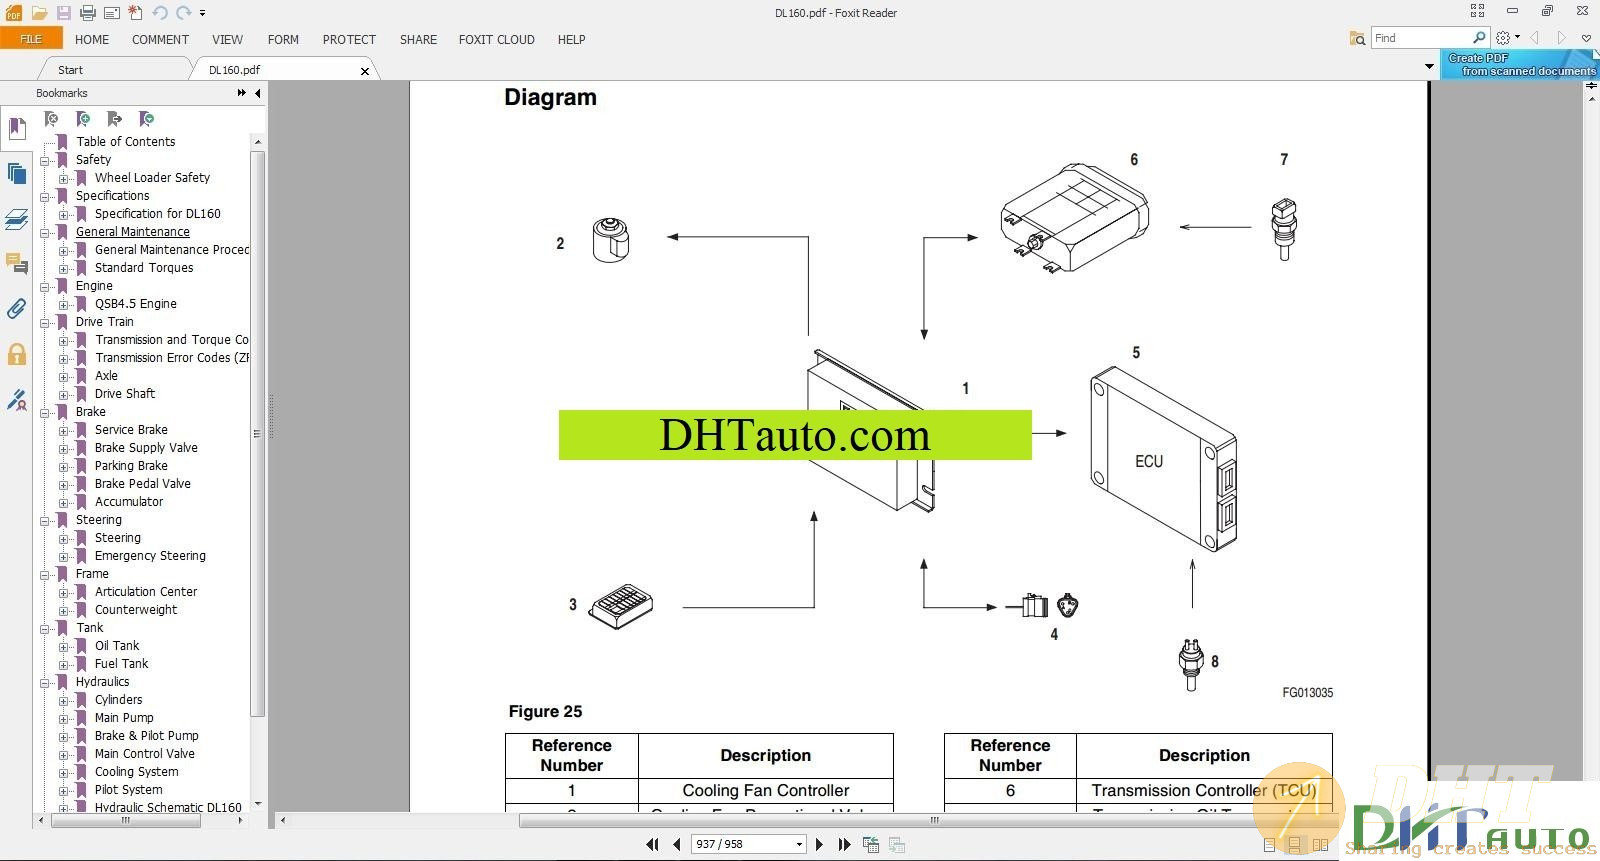Open the COMMENT ribbon tab

pos(160,40)
